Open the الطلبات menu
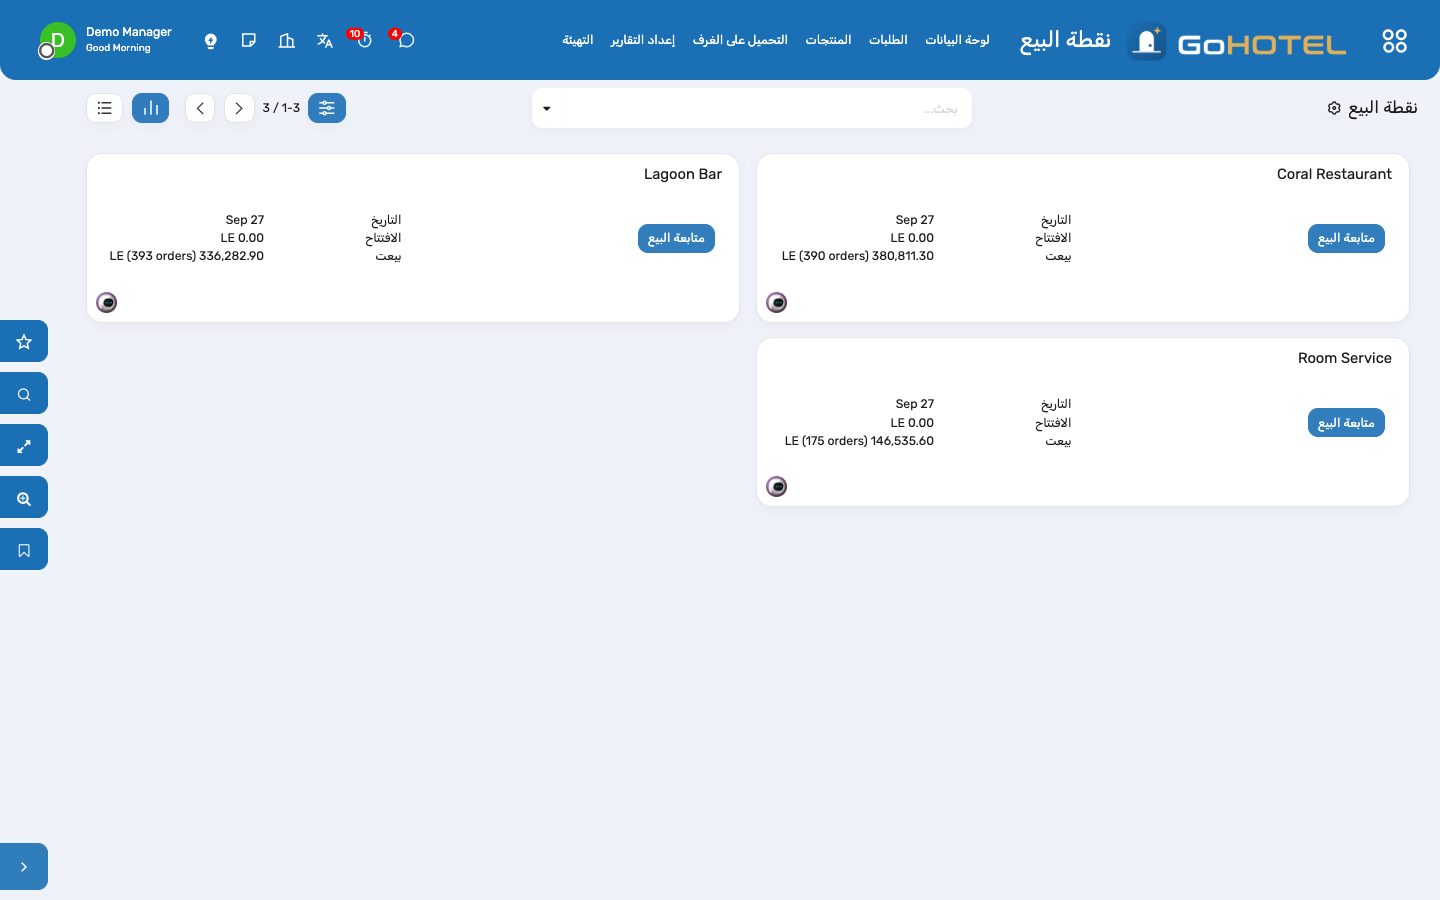The image size is (1440, 900). [x=888, y=40]
